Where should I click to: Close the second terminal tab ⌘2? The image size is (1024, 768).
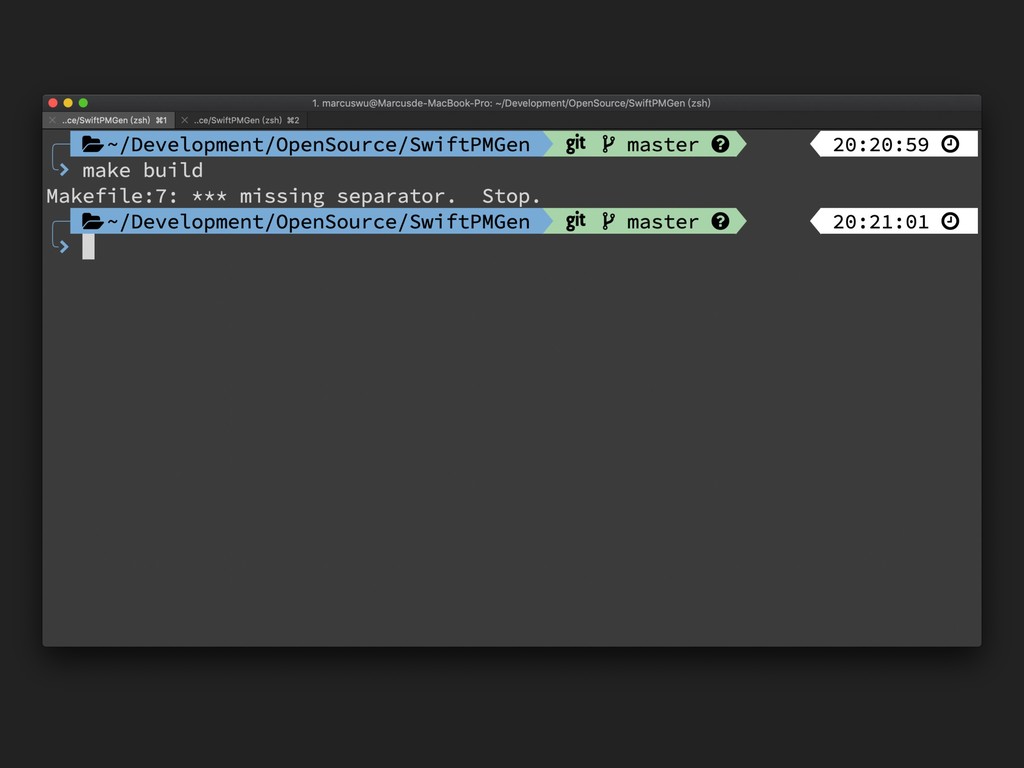tap(185, 120)
